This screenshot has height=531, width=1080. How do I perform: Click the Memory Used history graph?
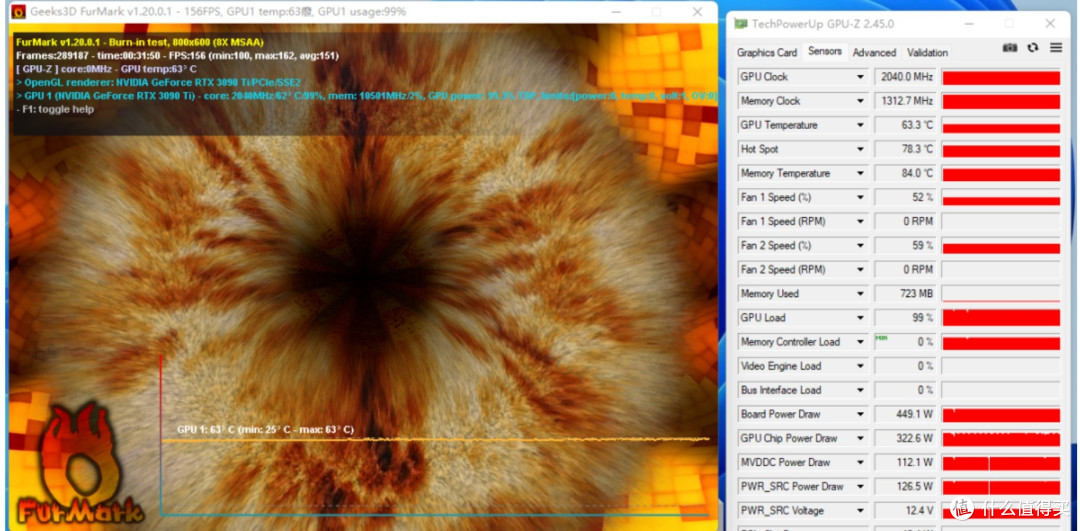[1001, 294]
